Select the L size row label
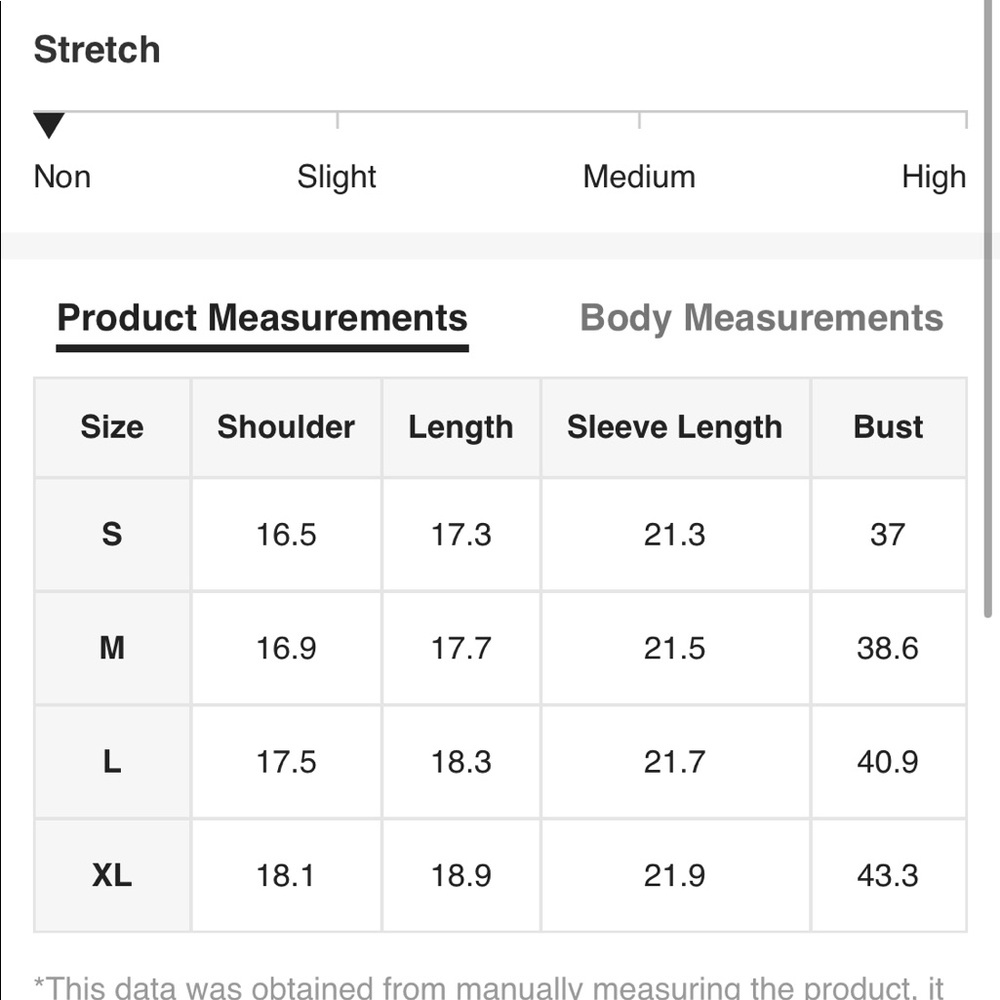Viewport: 1000px width, 1000px height. point(112,761)
